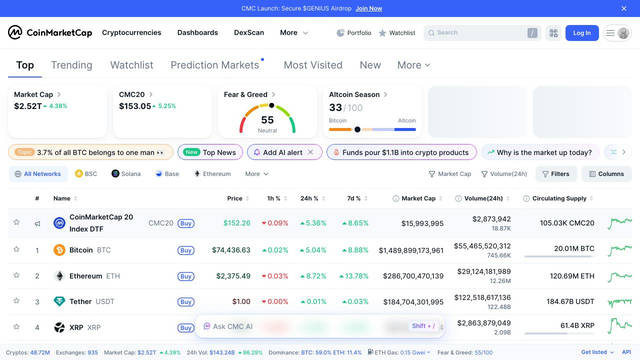Open the Filters button
The height and width of the screenshot is (360, 640).
[x=556, y=174]
